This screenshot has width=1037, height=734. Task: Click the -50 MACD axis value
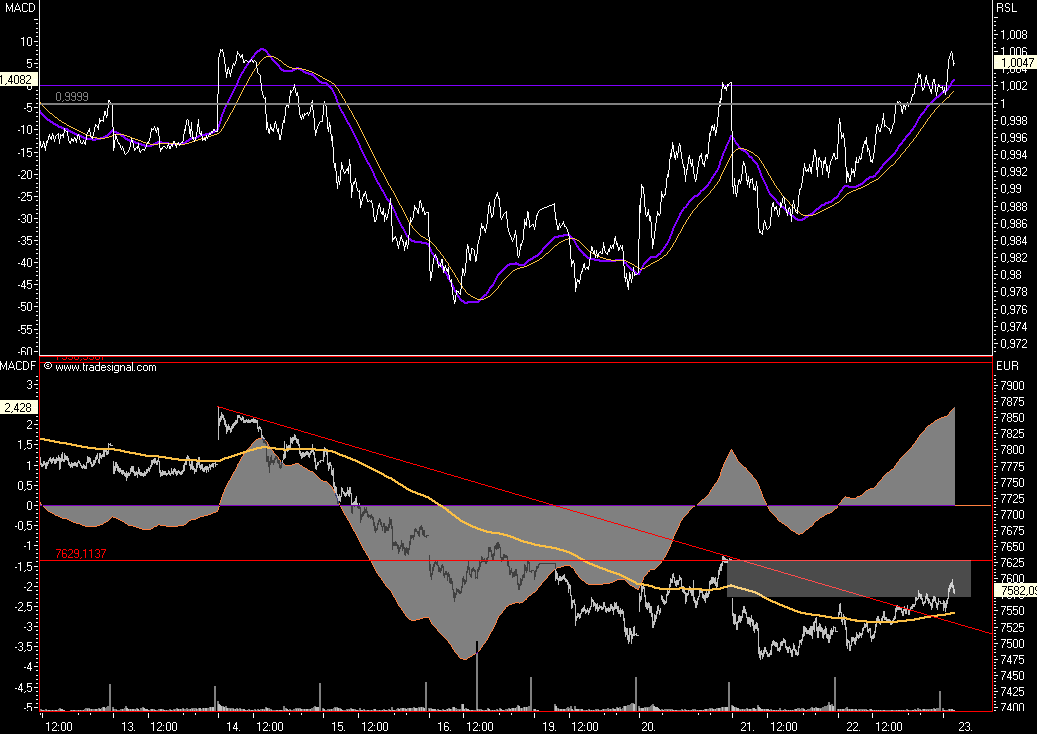point(24,307)
